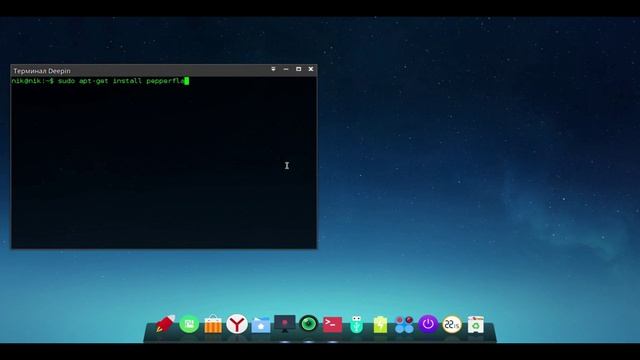Open the recycle trash icon in dock
The image size is (640, 360).
pyautogui.click(x=476, y=324)
